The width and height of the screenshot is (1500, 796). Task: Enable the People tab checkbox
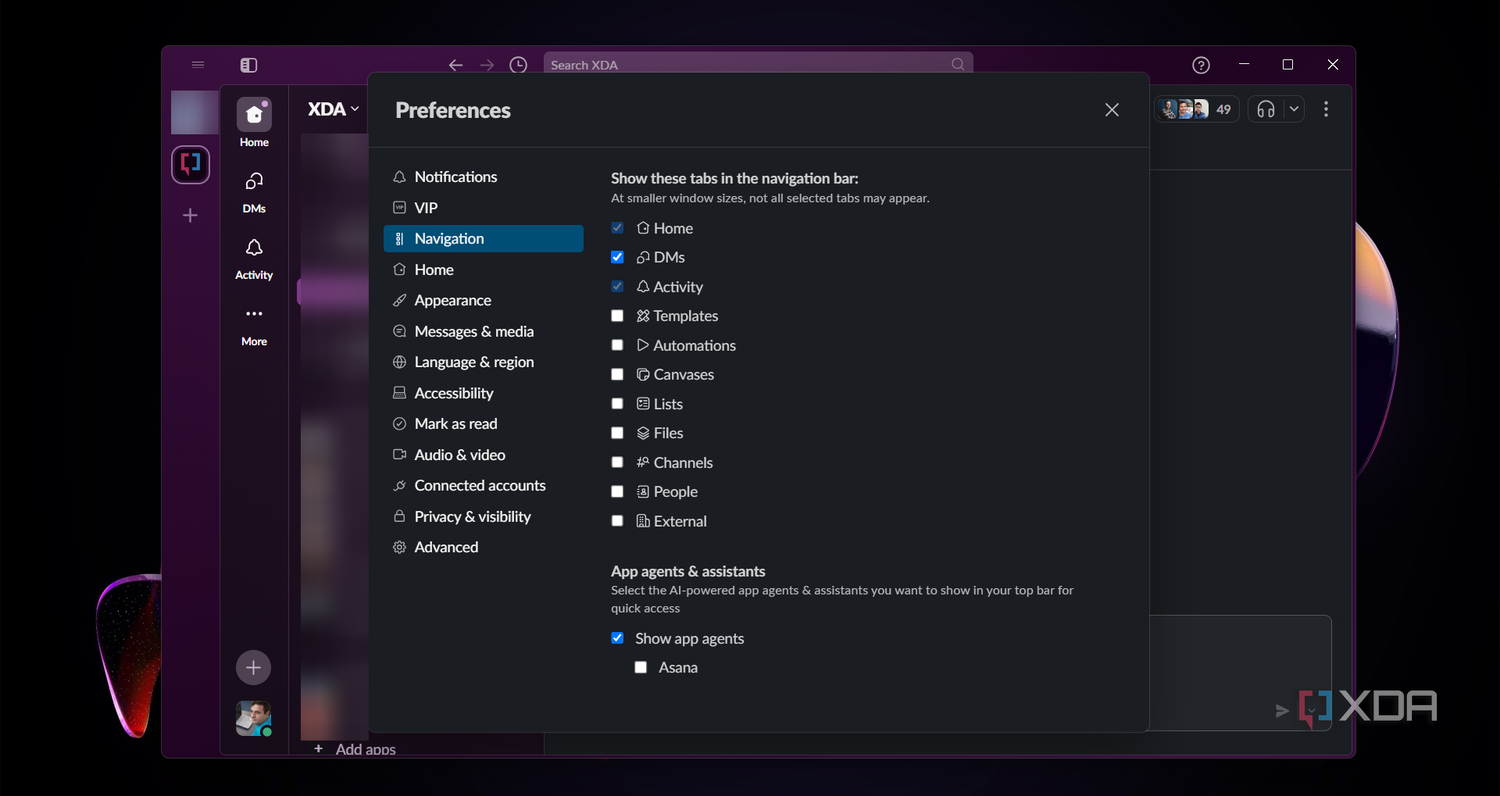(617, 492)
